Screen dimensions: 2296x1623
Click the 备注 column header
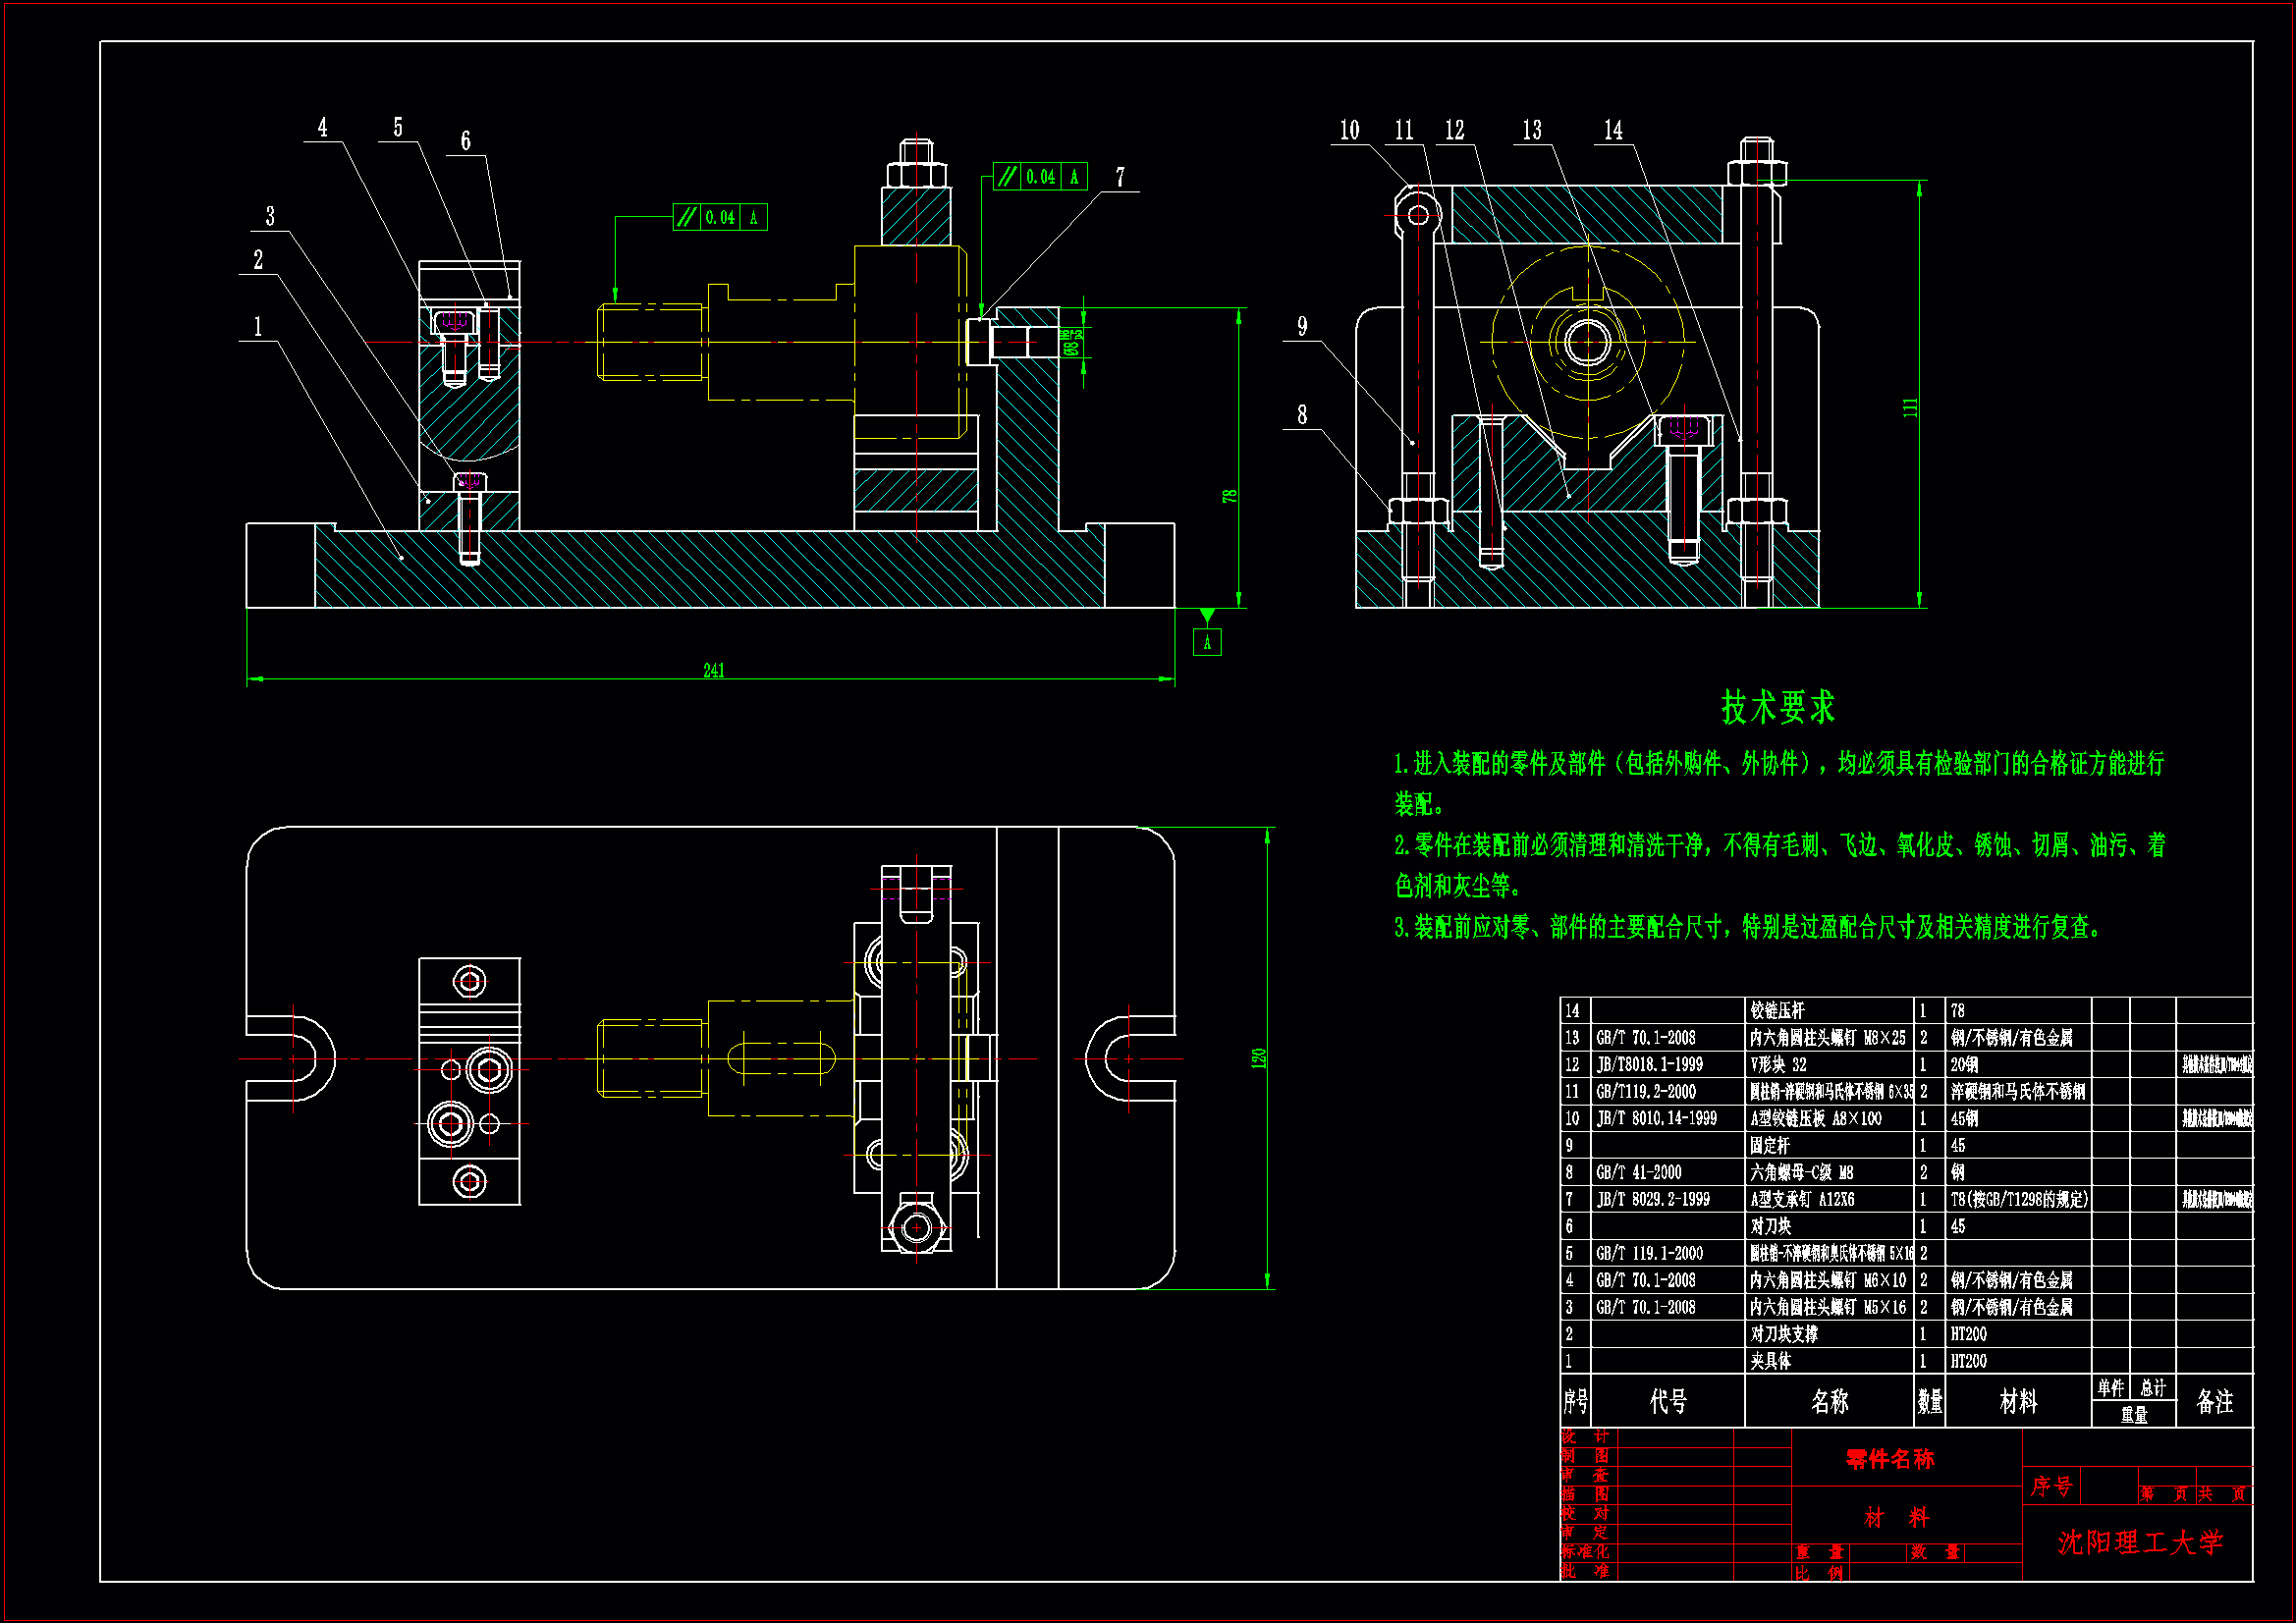(x=2214, y=1401)
